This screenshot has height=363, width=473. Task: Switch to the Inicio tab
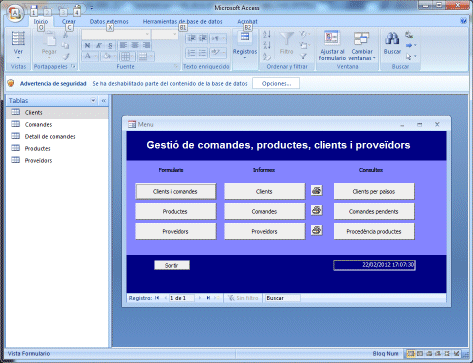click(41, 21)
